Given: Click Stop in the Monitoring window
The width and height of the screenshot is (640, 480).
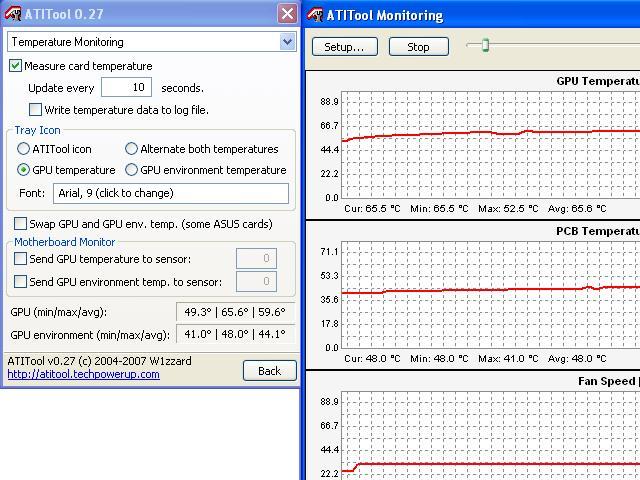Looking at the screenshot, I should (x=418, y=47).
